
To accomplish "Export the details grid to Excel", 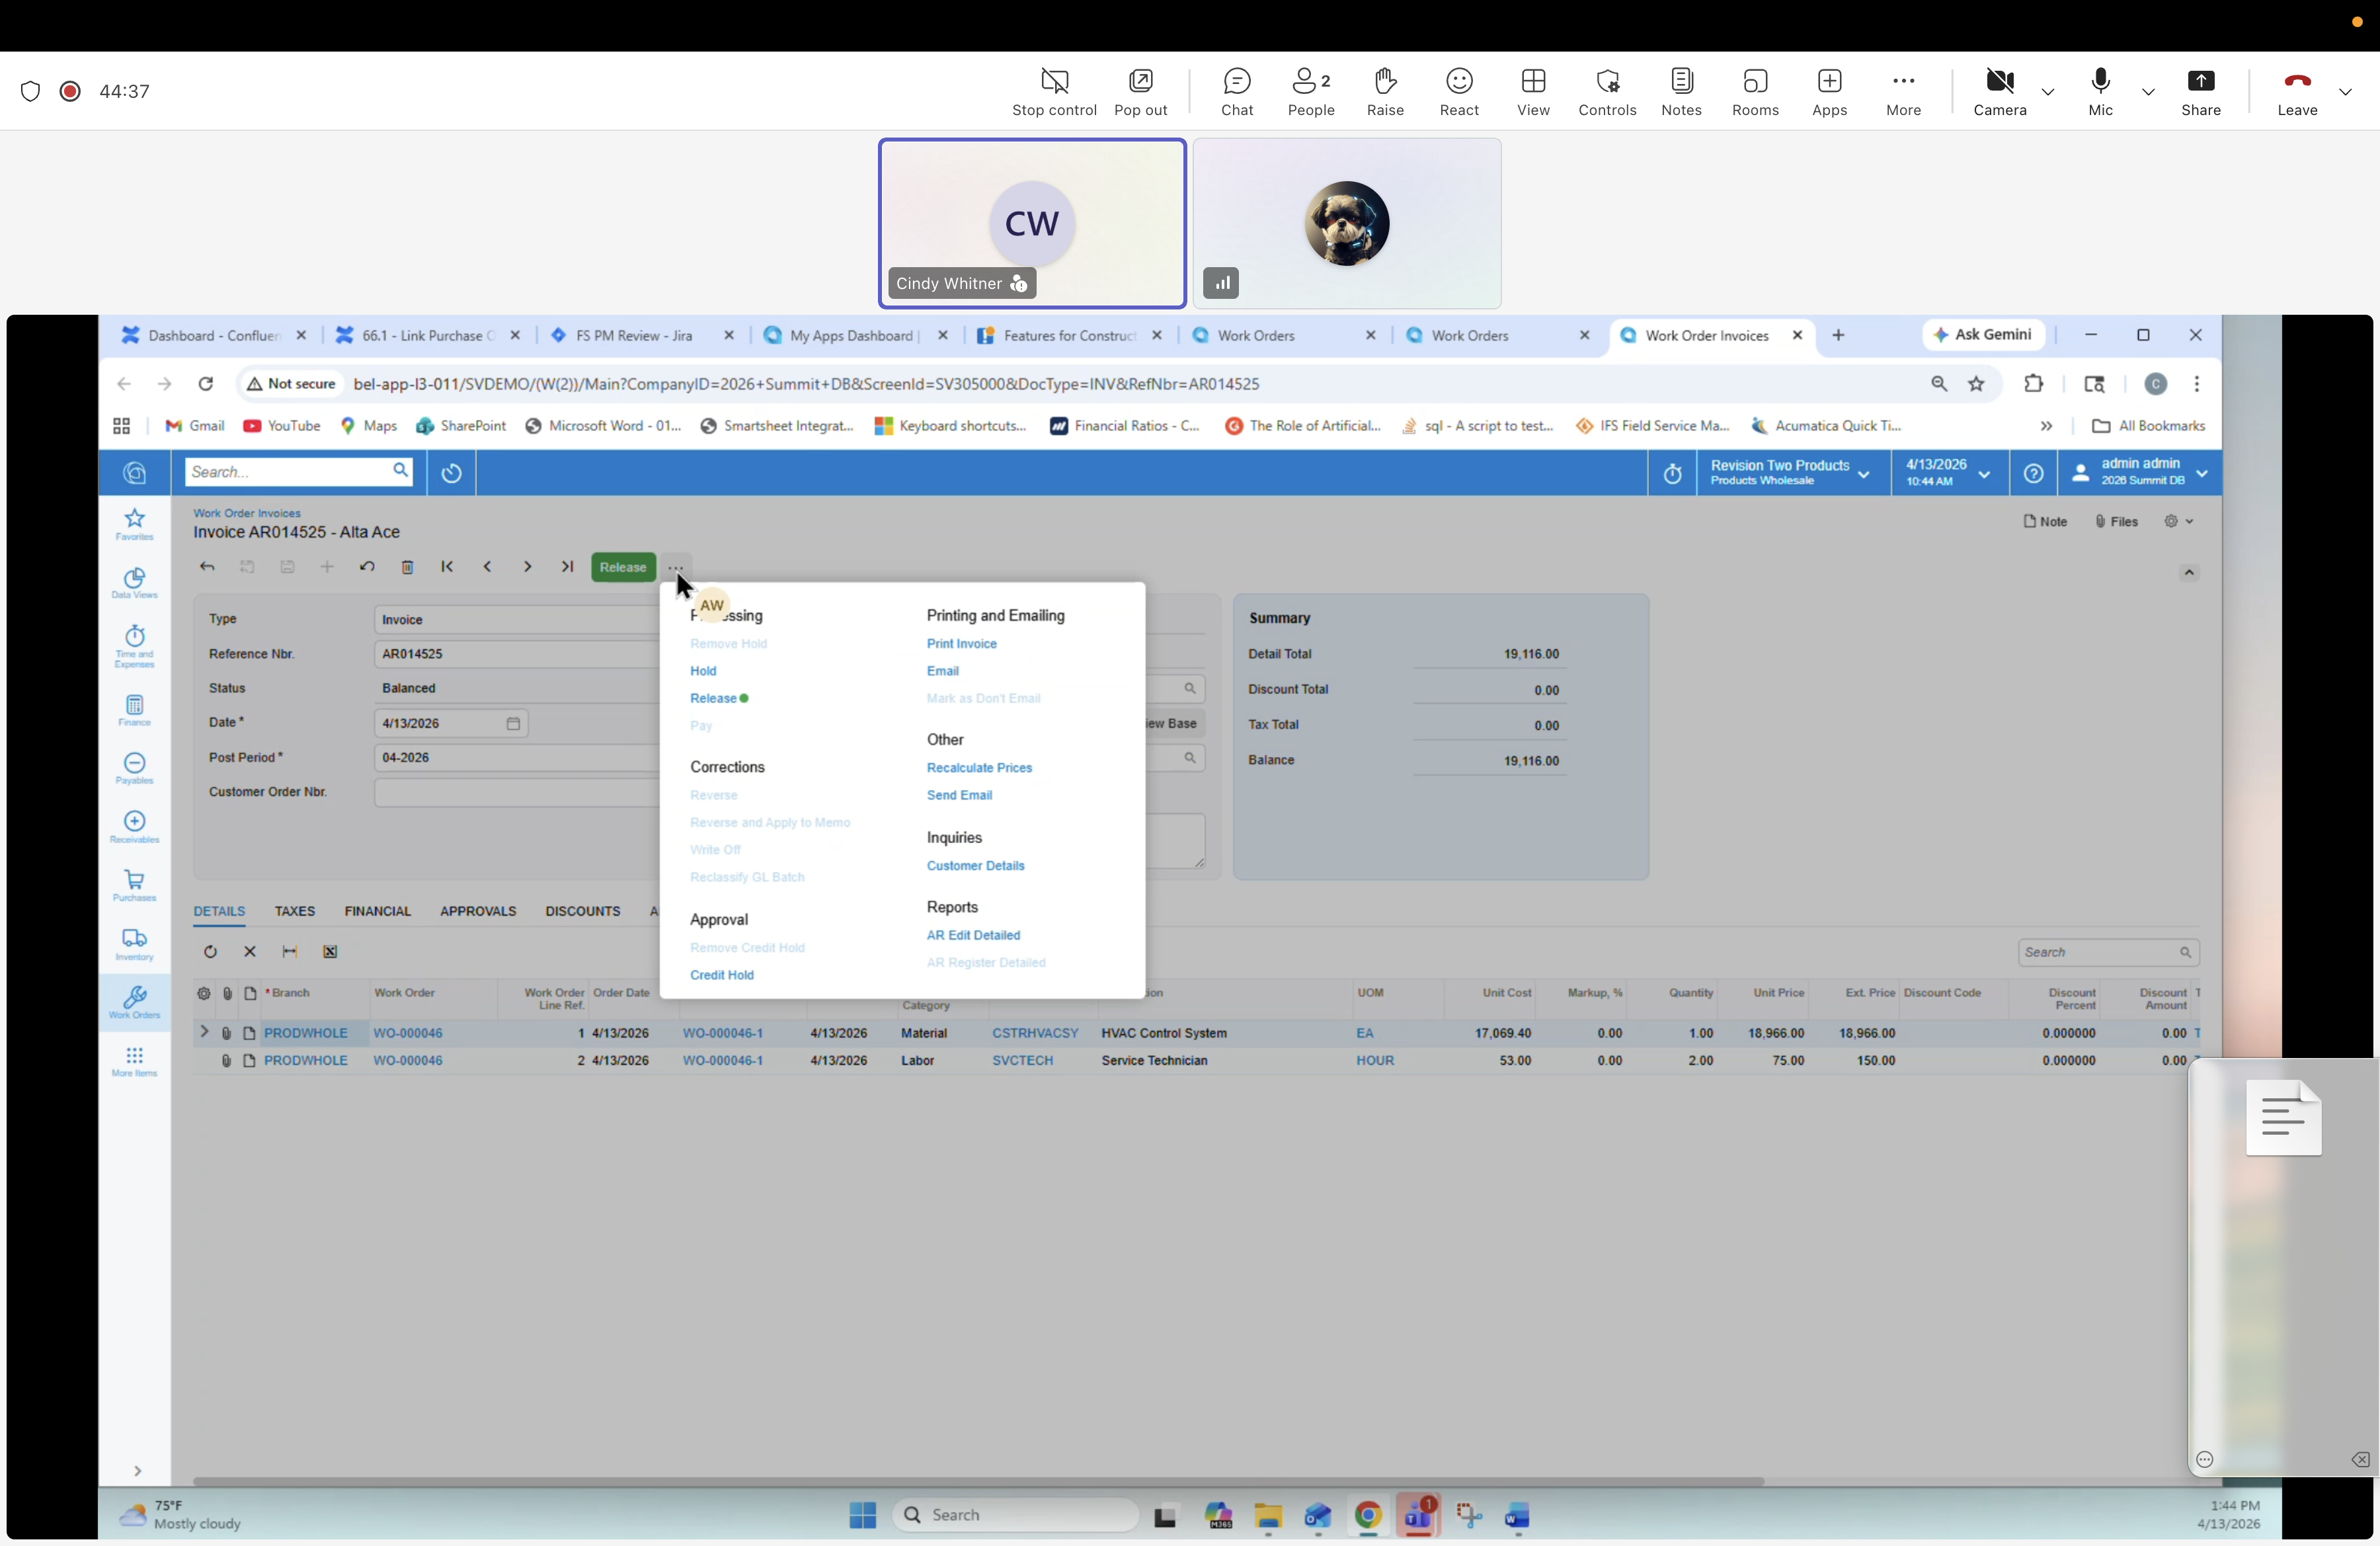I will 330,952.
